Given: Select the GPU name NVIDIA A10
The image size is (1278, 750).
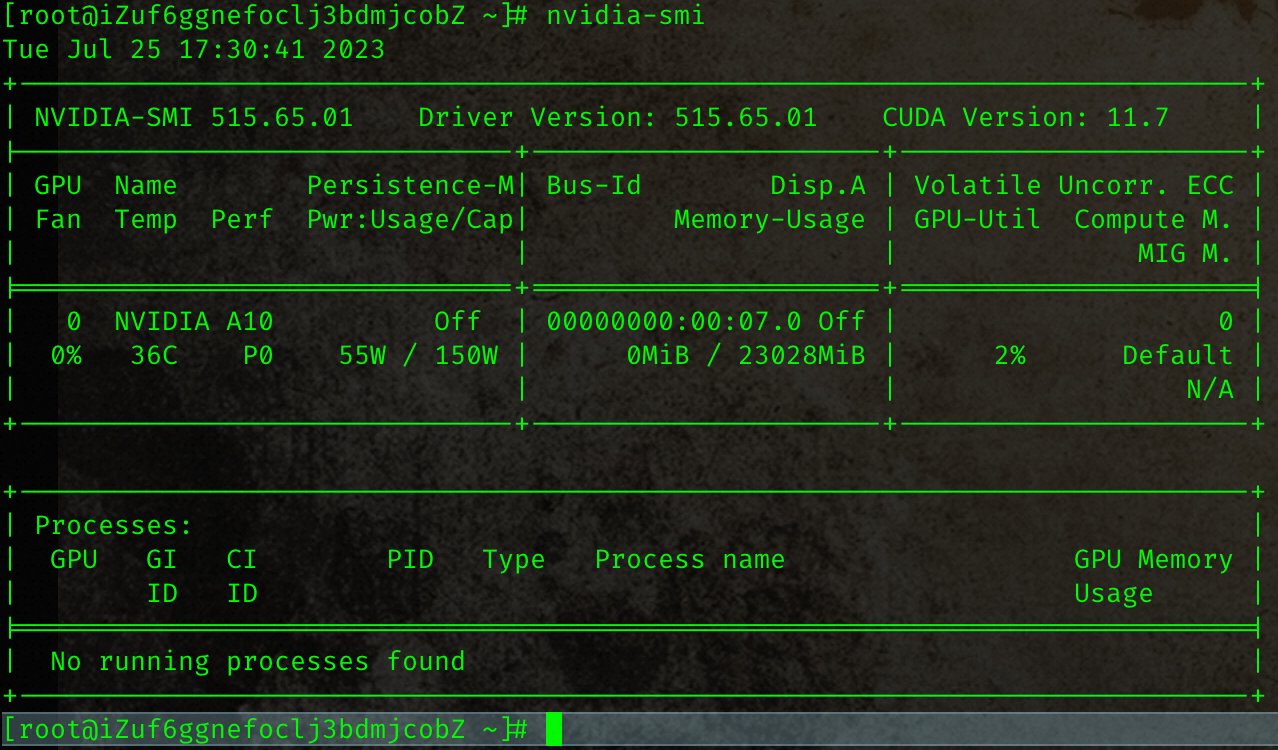Looking at the screenshot, I should pyautogui.click(x=192, y=321).
